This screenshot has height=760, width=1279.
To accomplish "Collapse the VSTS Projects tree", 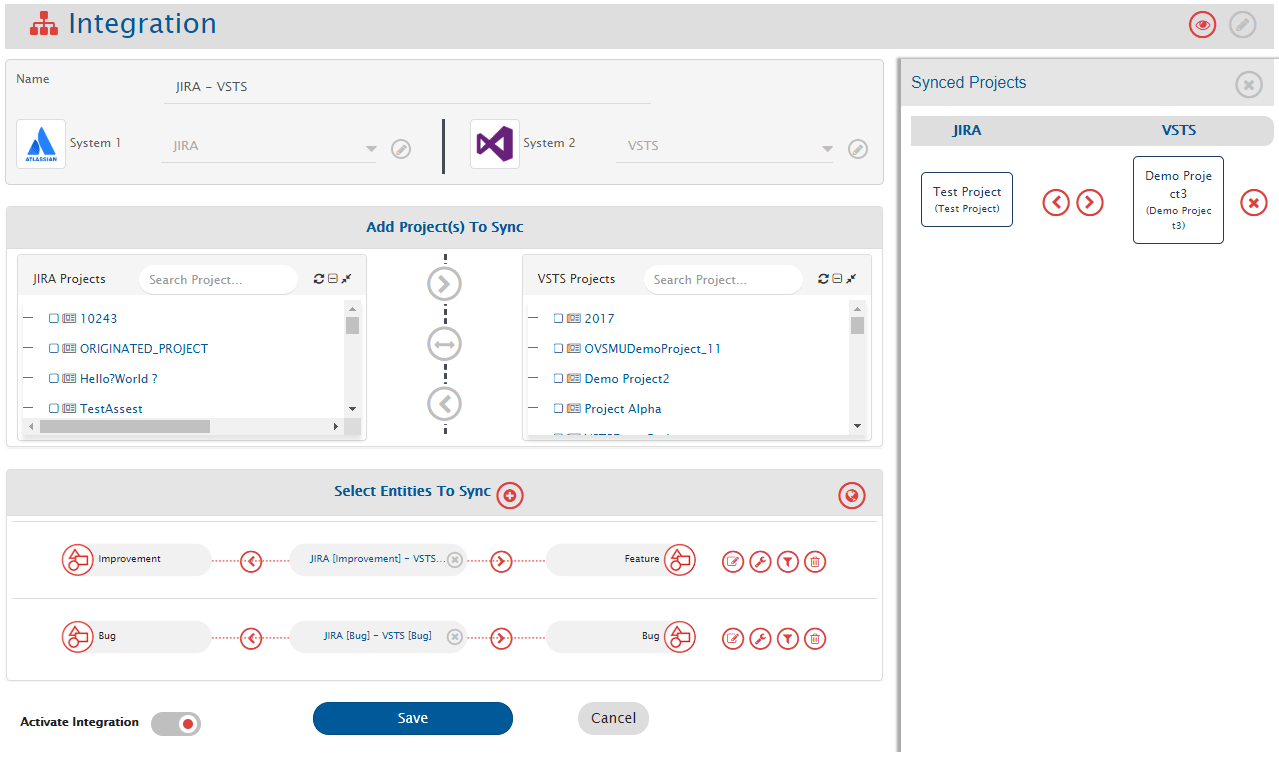I will point(837,279).
